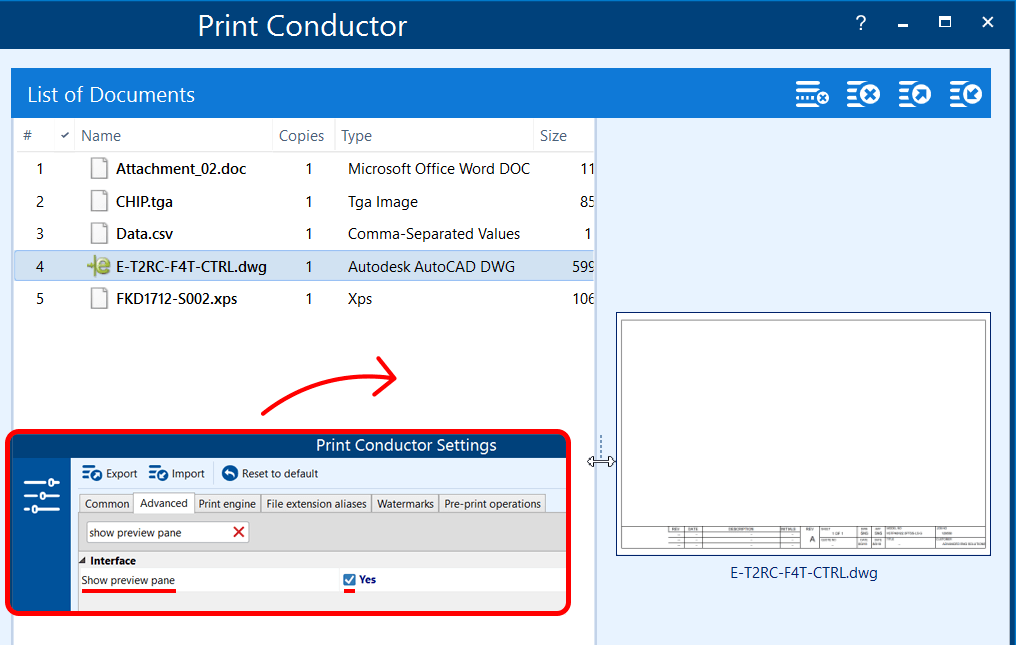
Task: Select the Watermarks tab
Action: click(405, 504)
